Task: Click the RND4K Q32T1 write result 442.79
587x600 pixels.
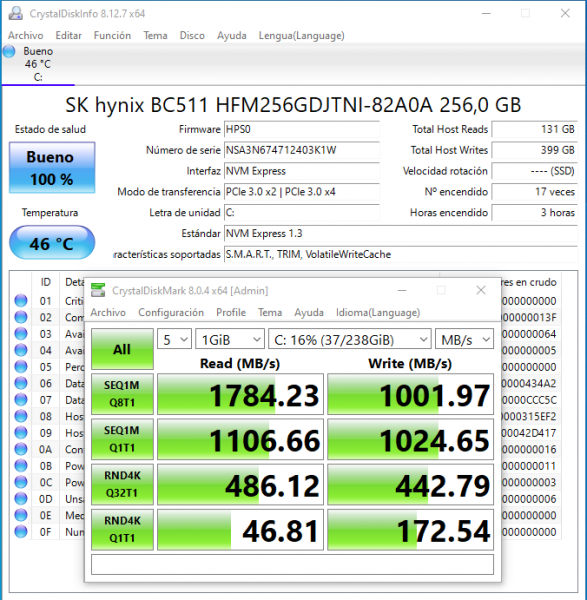Action: coord(411,485)
